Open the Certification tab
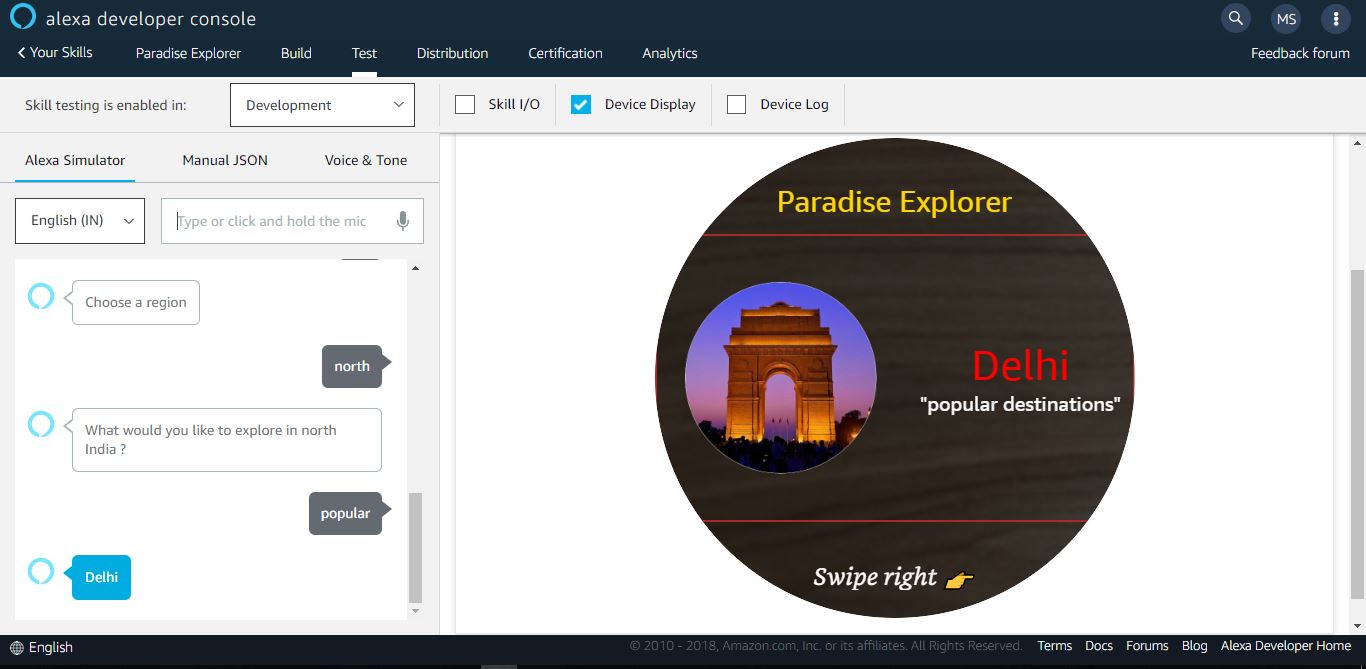Image resolution: width=1366 pixels, height=669 pixels. pos(565,53)
